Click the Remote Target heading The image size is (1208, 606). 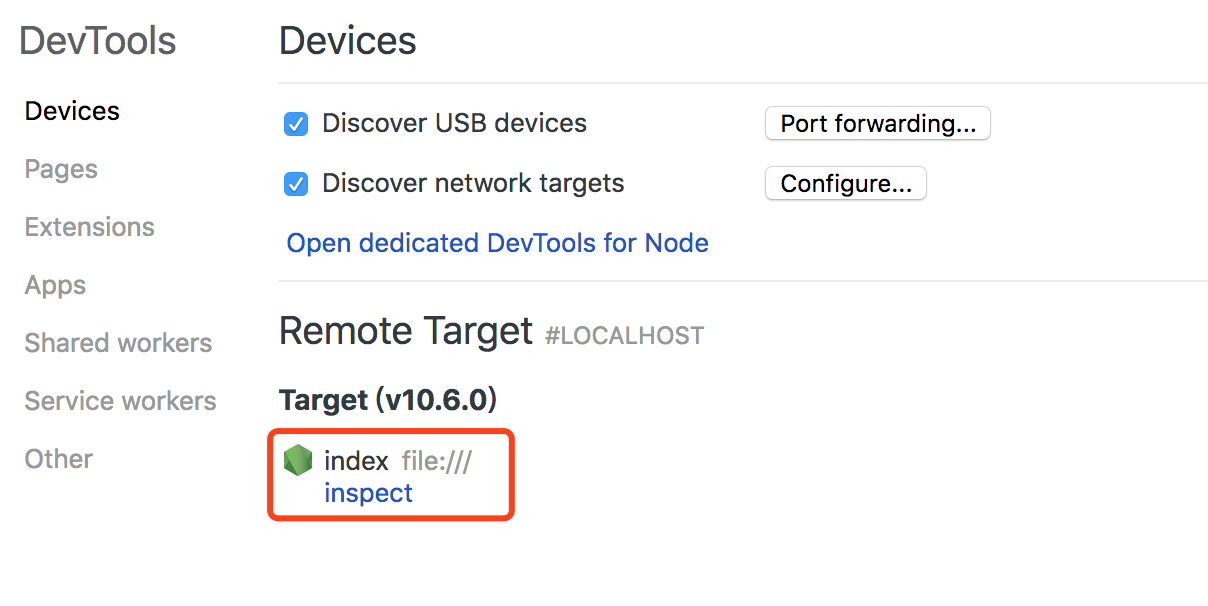click(405, 331)
